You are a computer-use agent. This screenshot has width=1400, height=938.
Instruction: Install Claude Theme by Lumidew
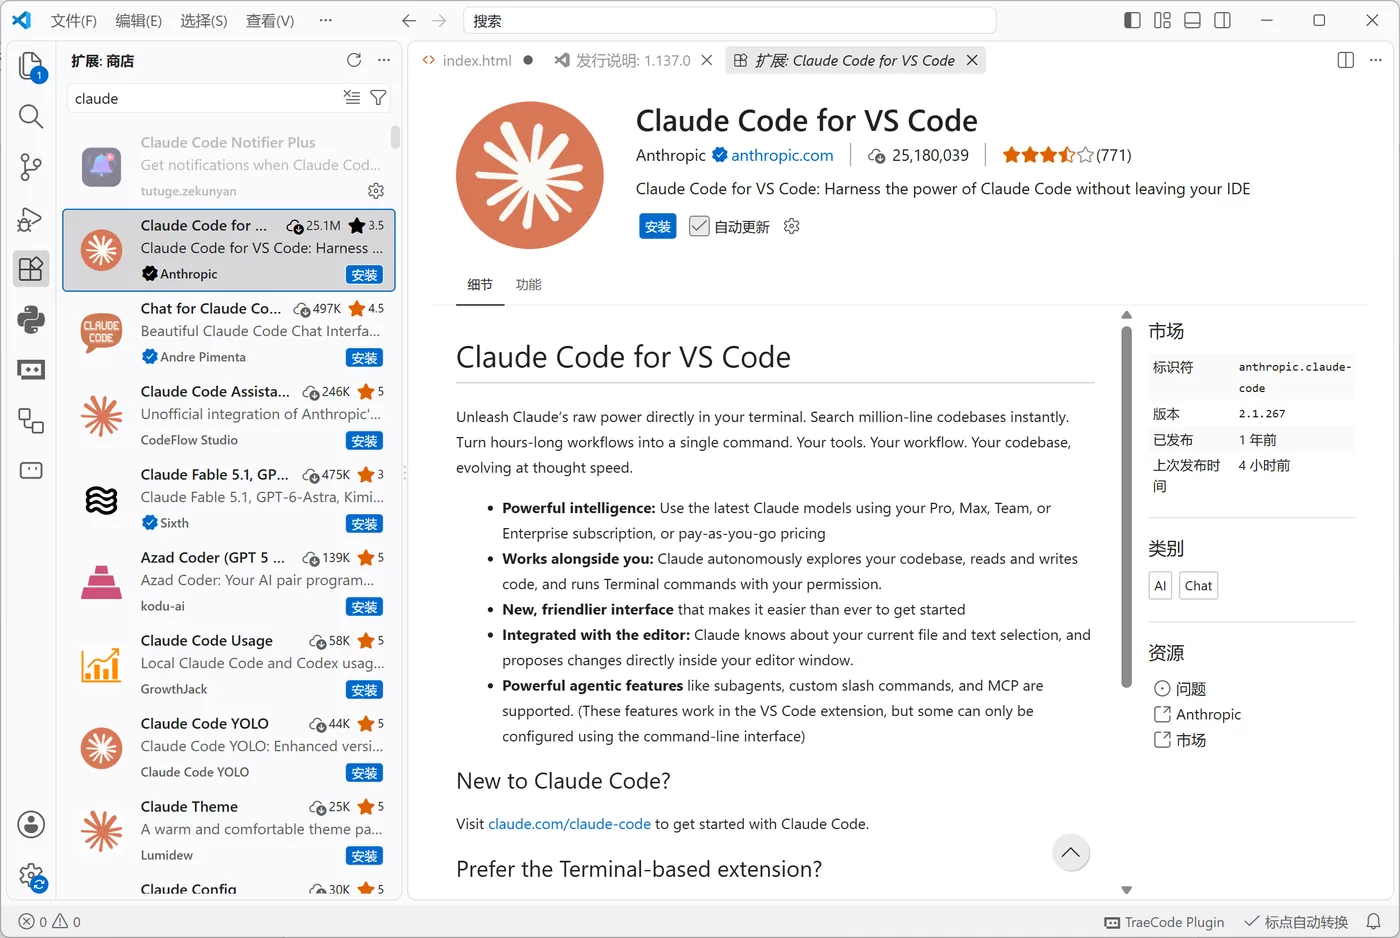[364, 856]
